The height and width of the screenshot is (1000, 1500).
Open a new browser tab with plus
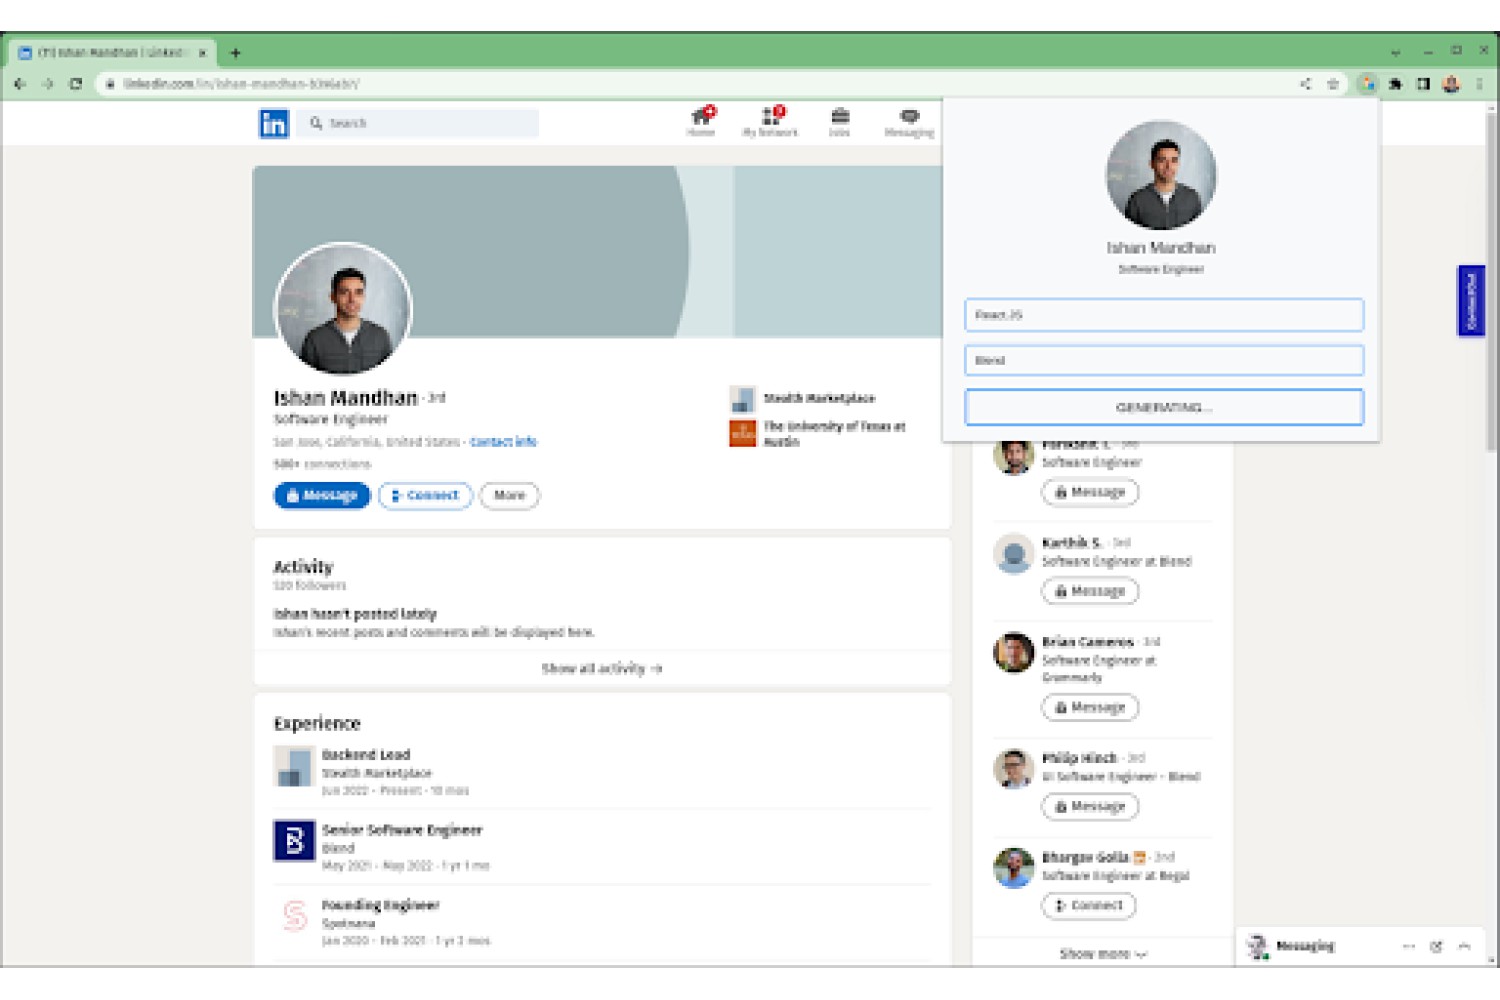pos(235,53)
